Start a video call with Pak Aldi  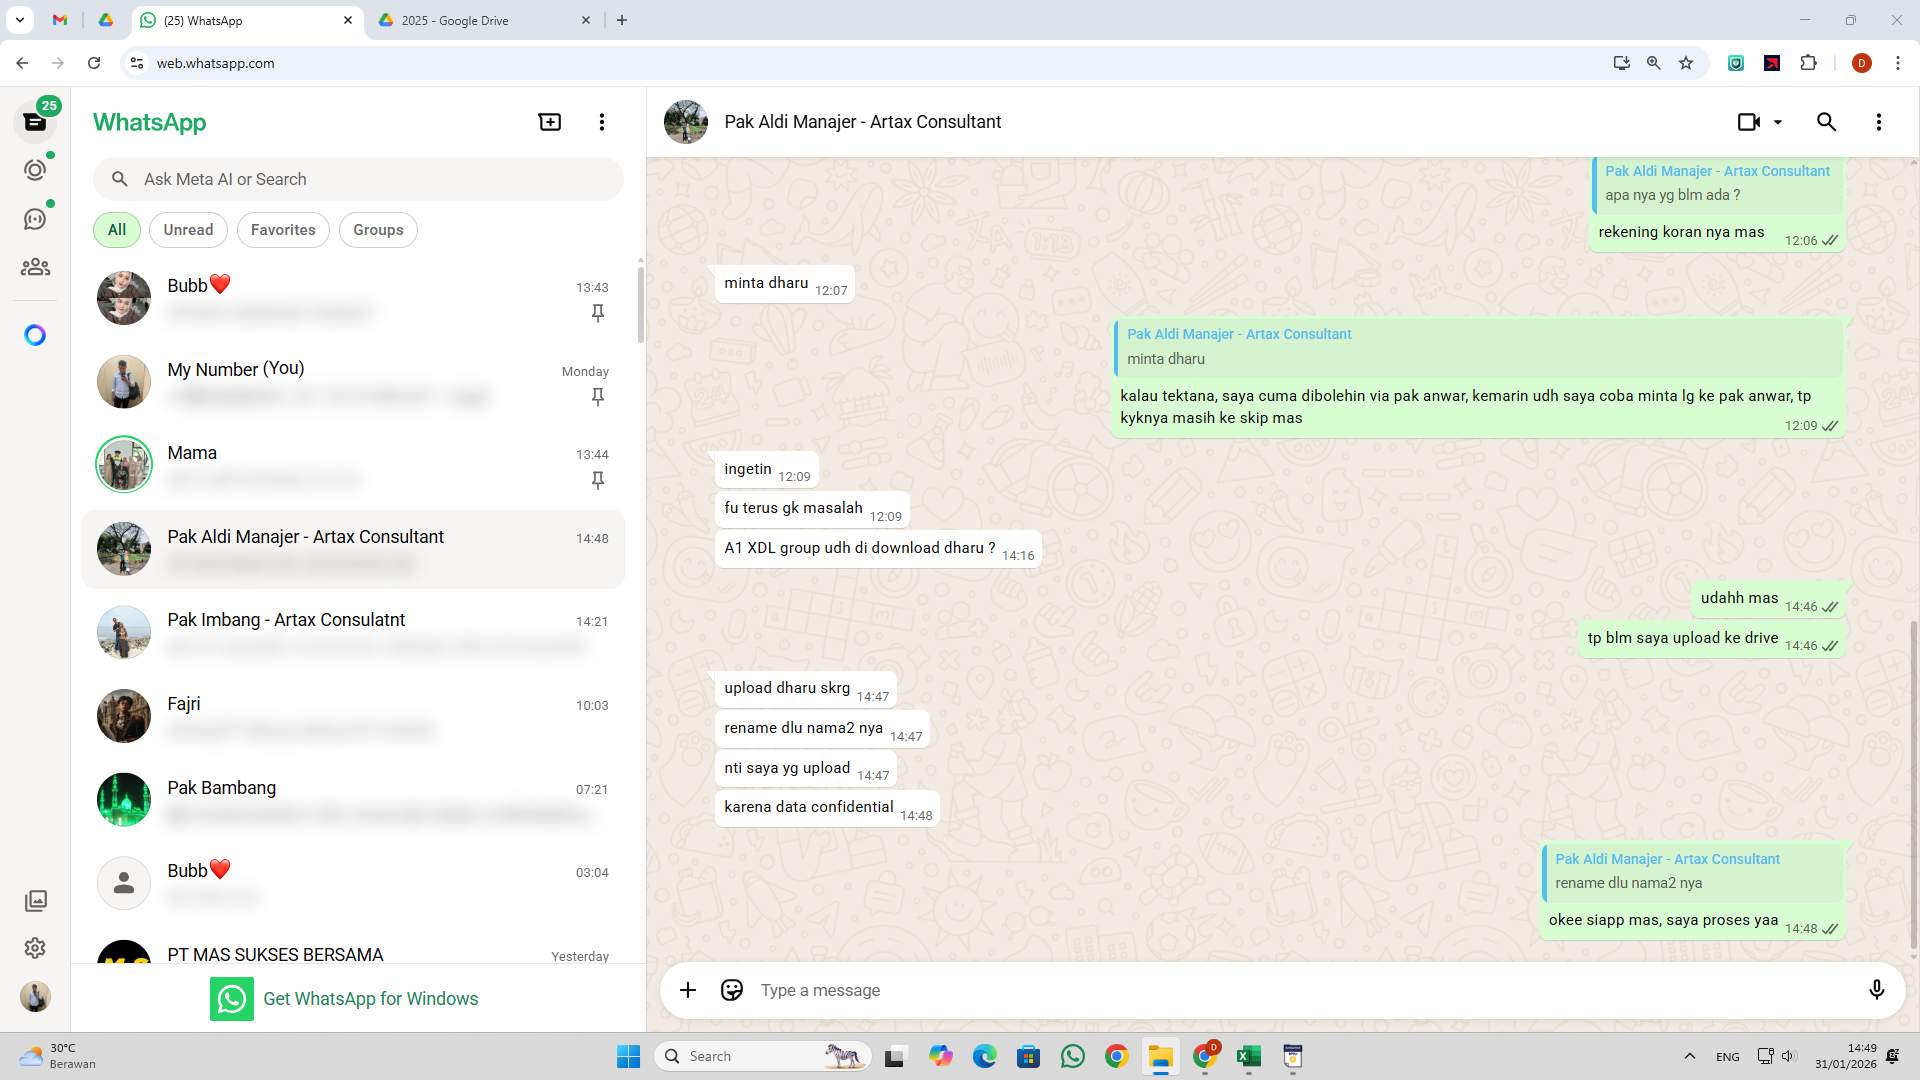[x=1750, y=121]
